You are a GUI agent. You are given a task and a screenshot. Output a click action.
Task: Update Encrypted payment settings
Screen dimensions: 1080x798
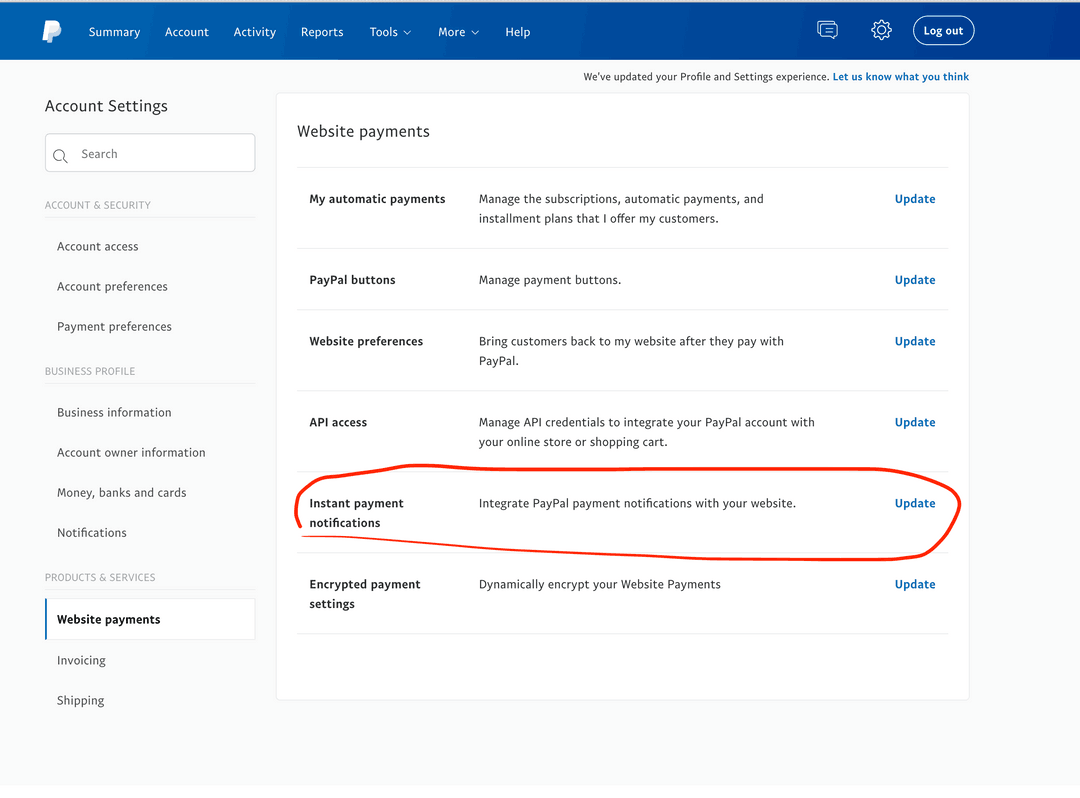[915, 585]
